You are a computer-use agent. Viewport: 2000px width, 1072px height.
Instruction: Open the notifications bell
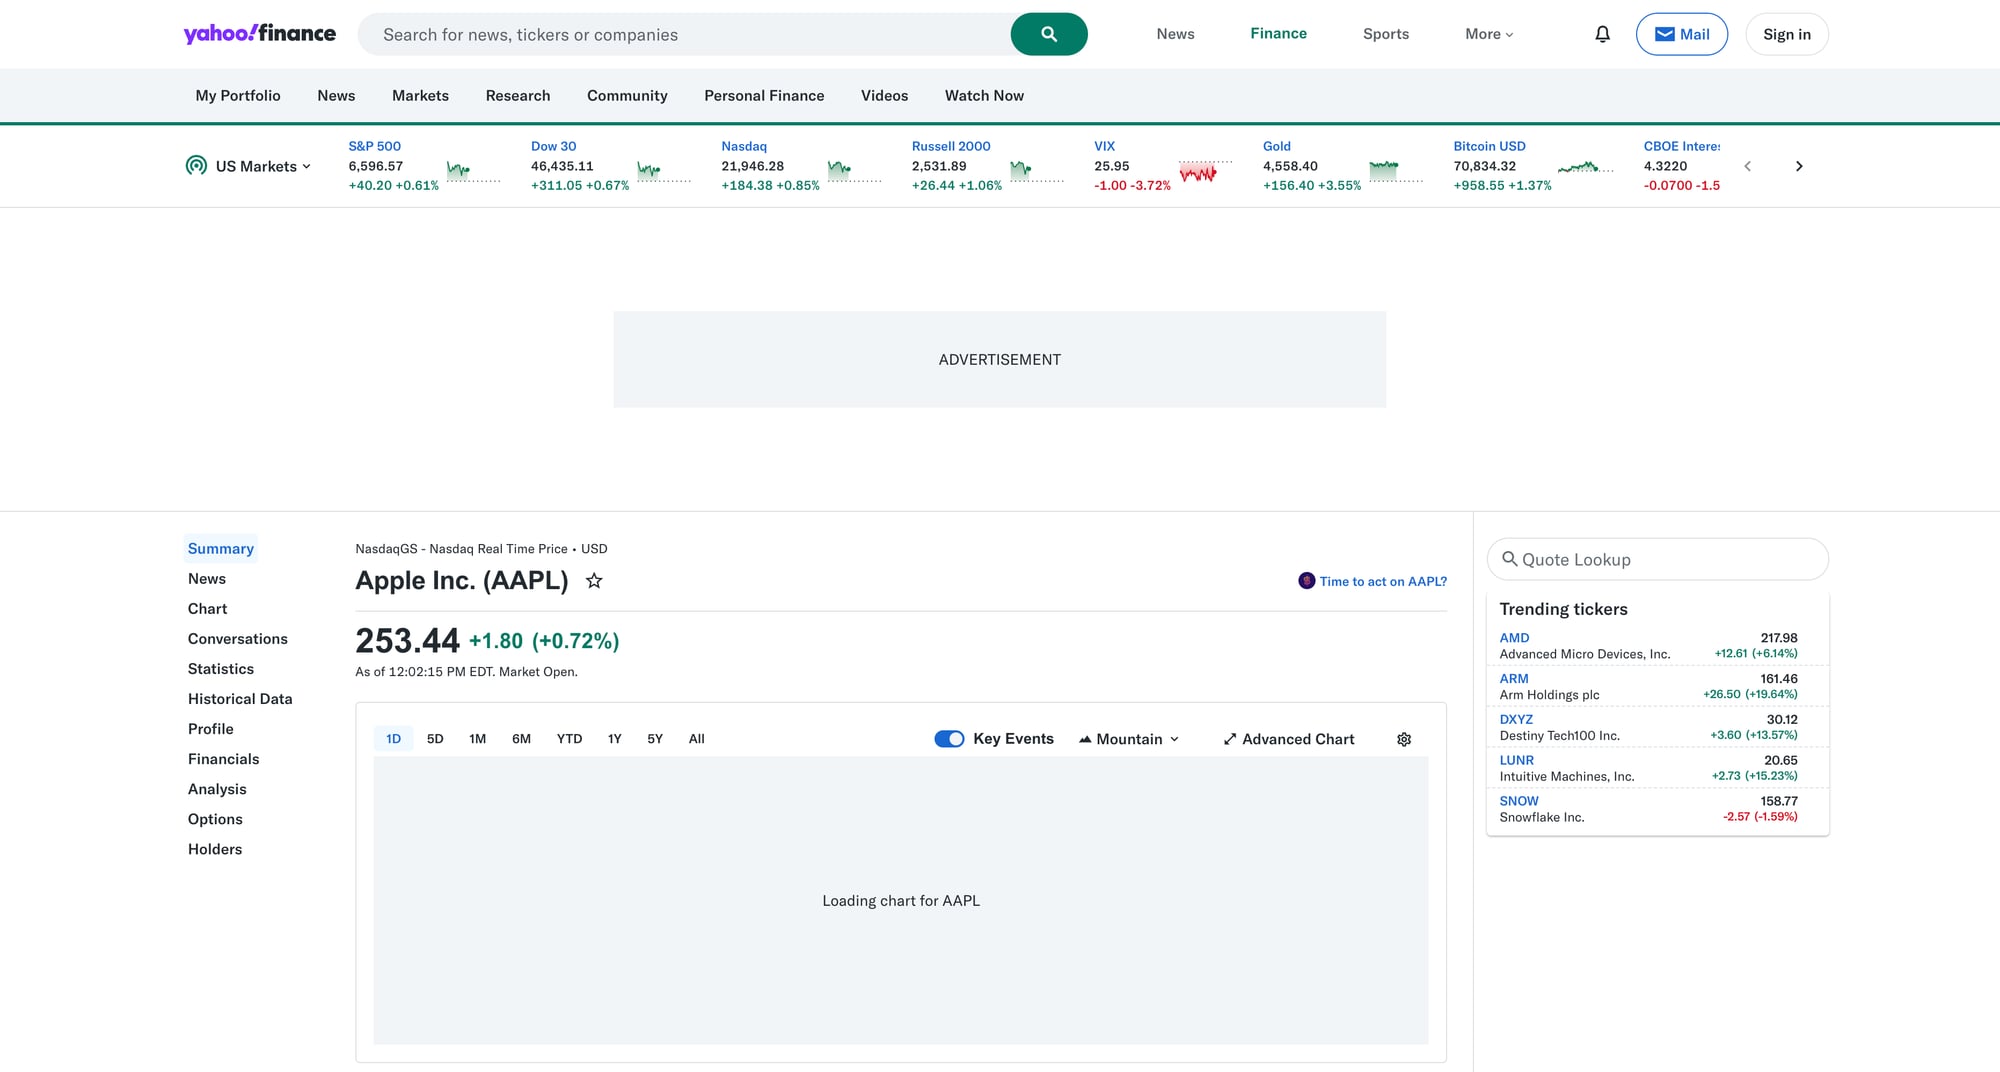(x=1602, y=34)
